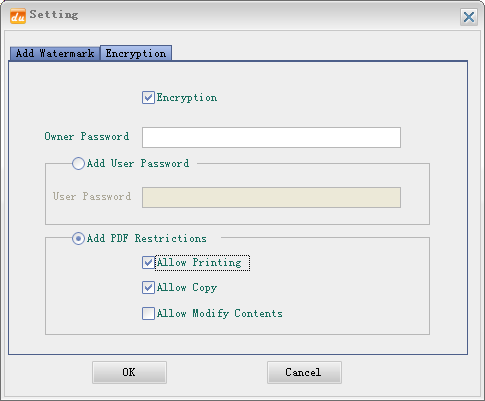Image resolution: width=485 pixels, height=401 pixels.
Task: Click the Allow Printing label text
Action: click(199, 263)
